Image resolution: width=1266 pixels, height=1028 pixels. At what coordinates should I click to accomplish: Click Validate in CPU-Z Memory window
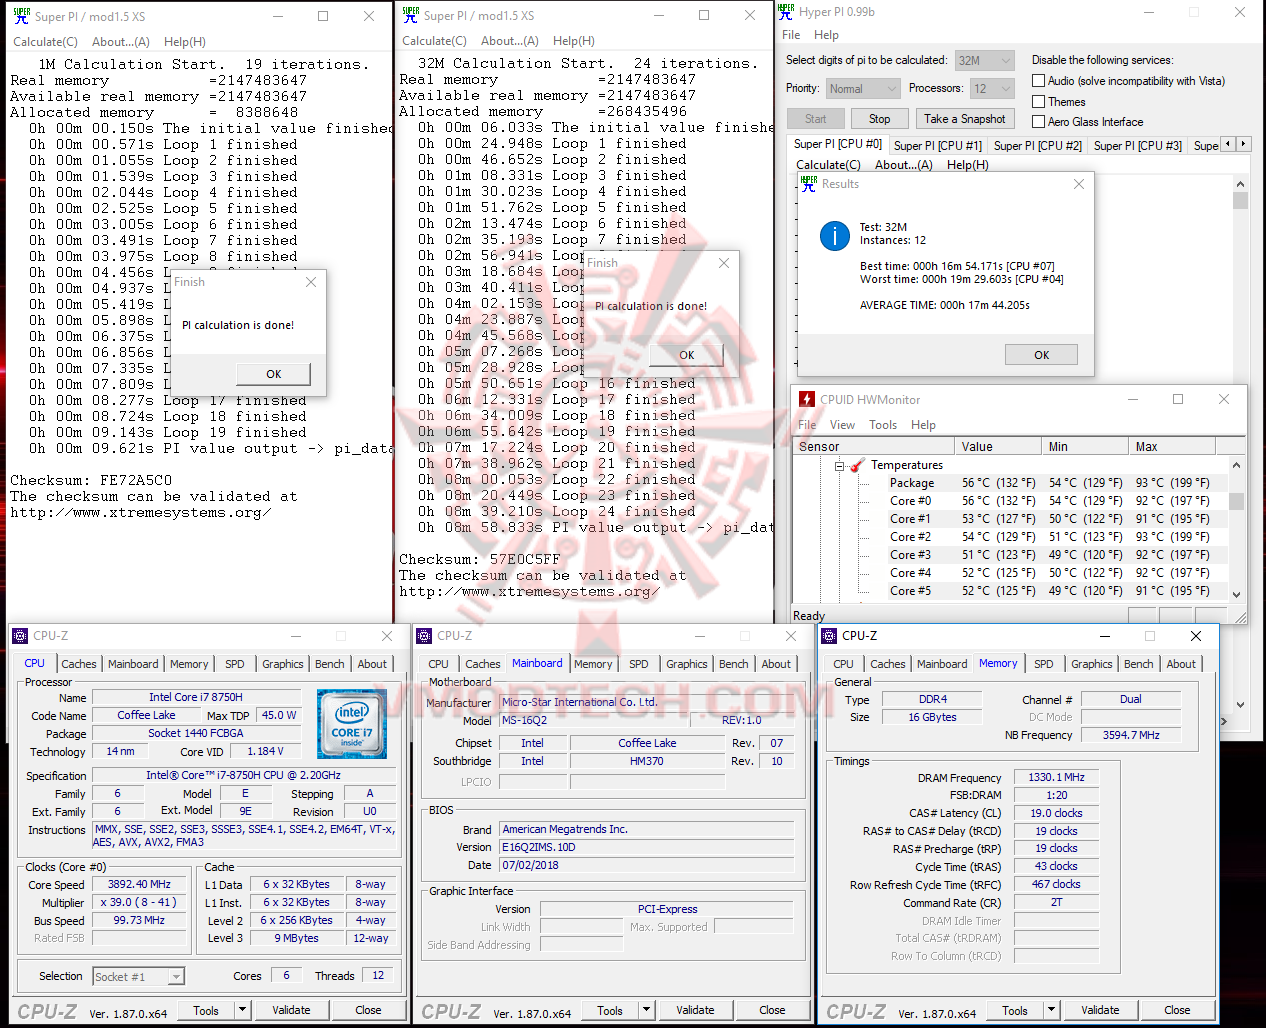coord(1100,1010)
